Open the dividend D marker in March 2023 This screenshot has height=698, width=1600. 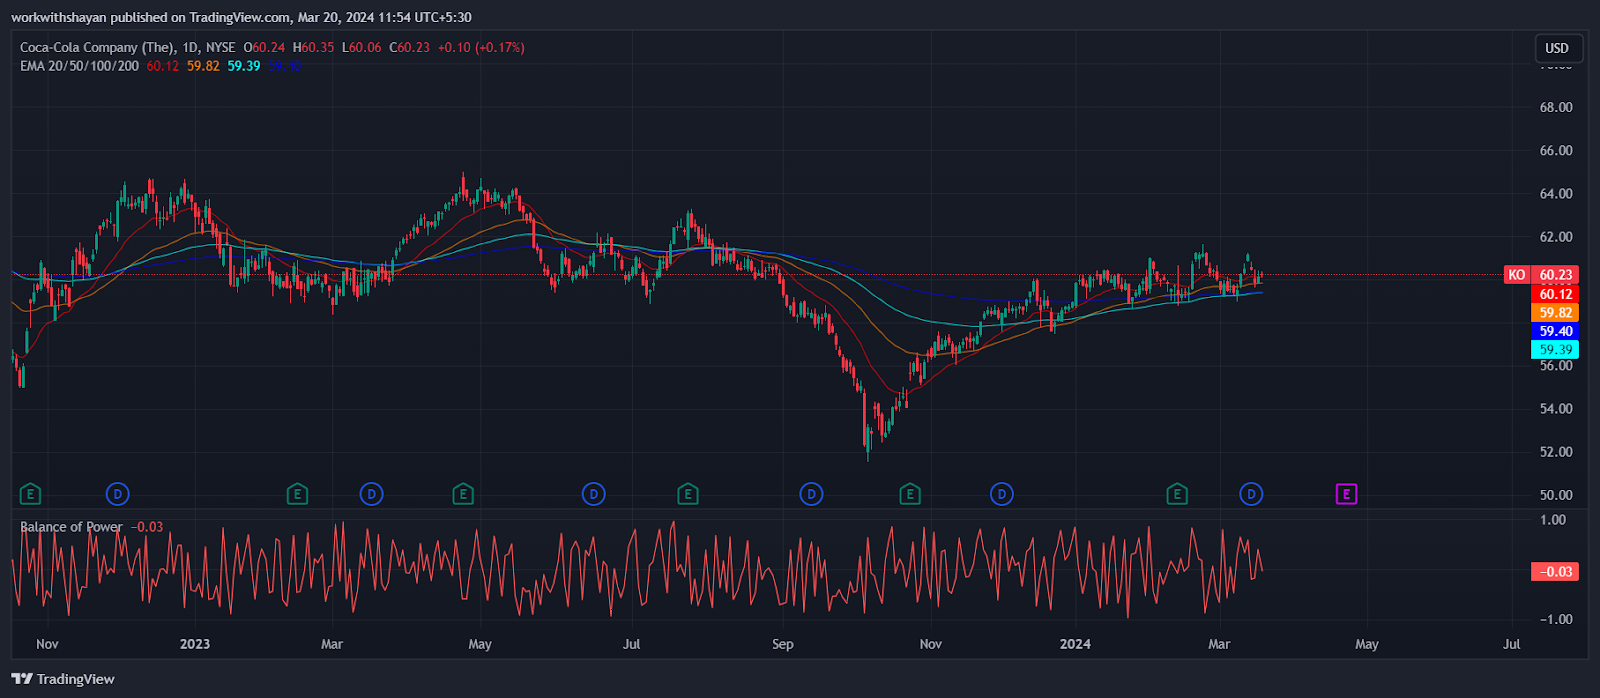point(372,494)
